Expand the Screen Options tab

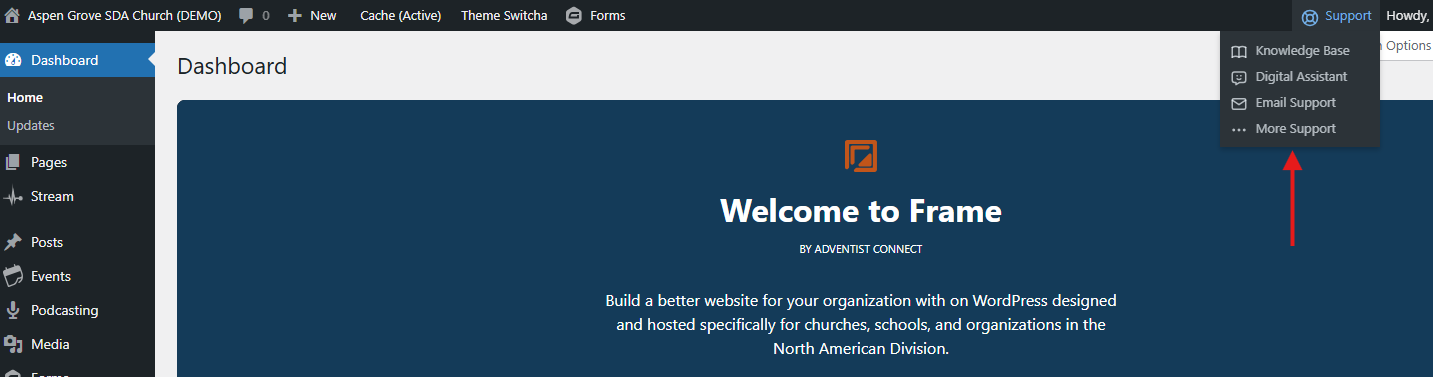coord(1406,45)
